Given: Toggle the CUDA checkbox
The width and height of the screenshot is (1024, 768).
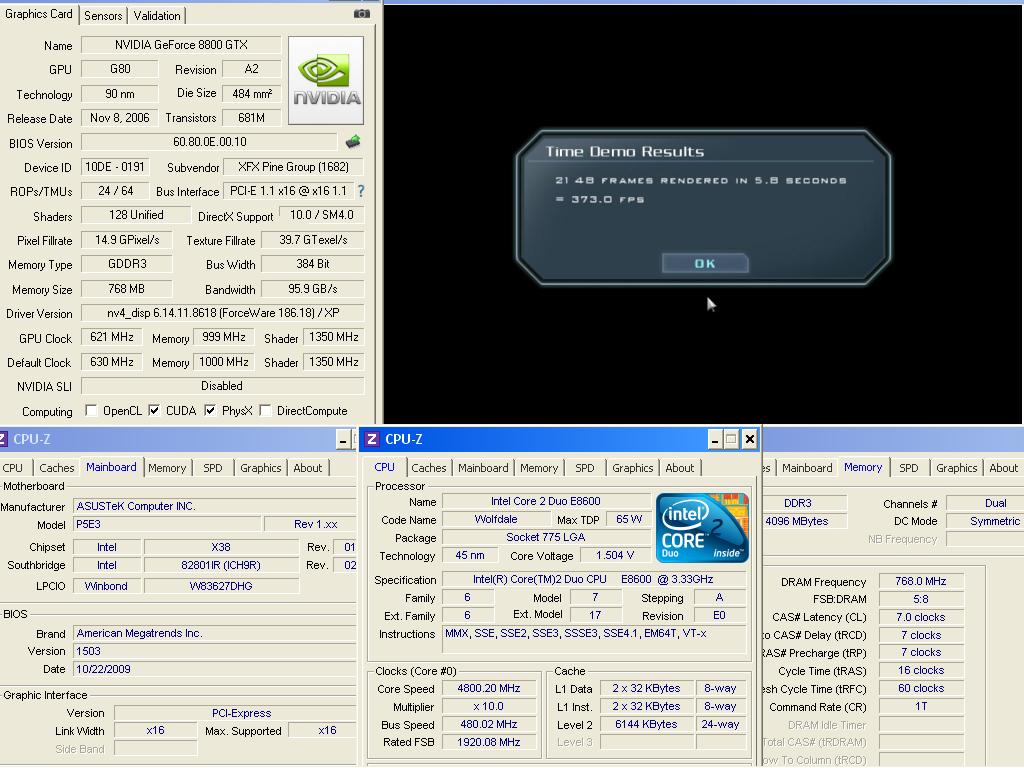Looking at the screenshot, I should (154, 410).
